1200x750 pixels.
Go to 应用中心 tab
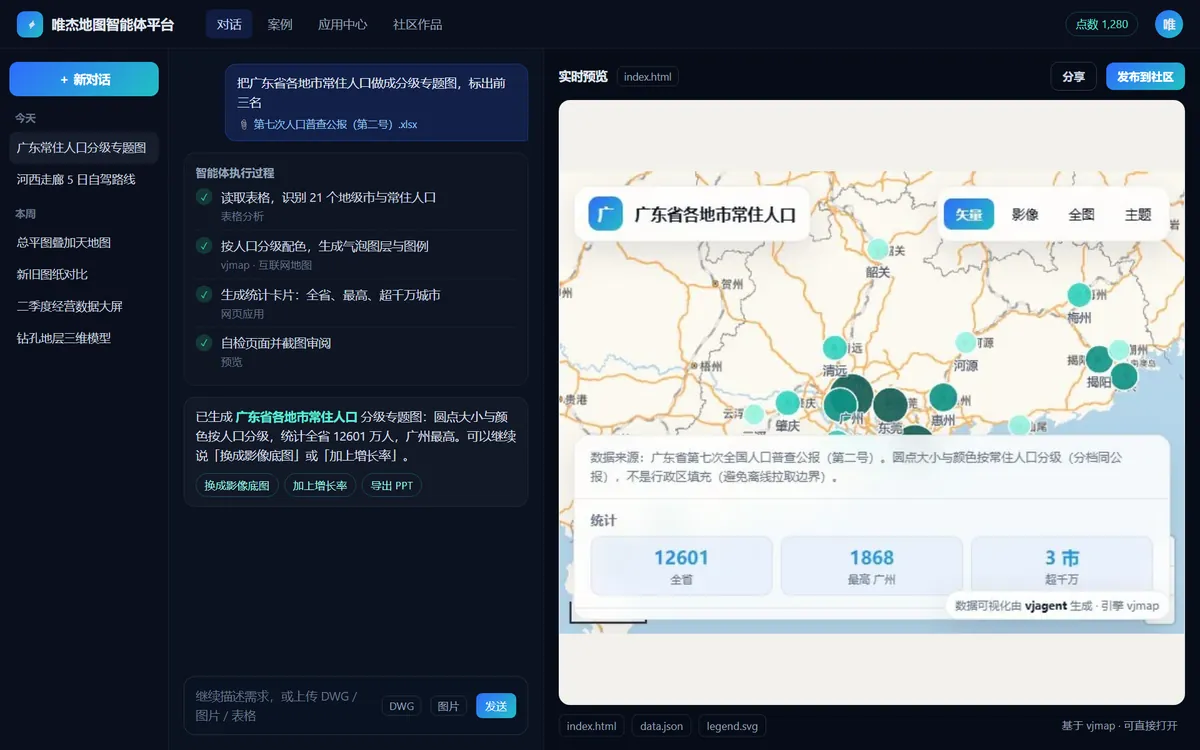pos(343,24)
